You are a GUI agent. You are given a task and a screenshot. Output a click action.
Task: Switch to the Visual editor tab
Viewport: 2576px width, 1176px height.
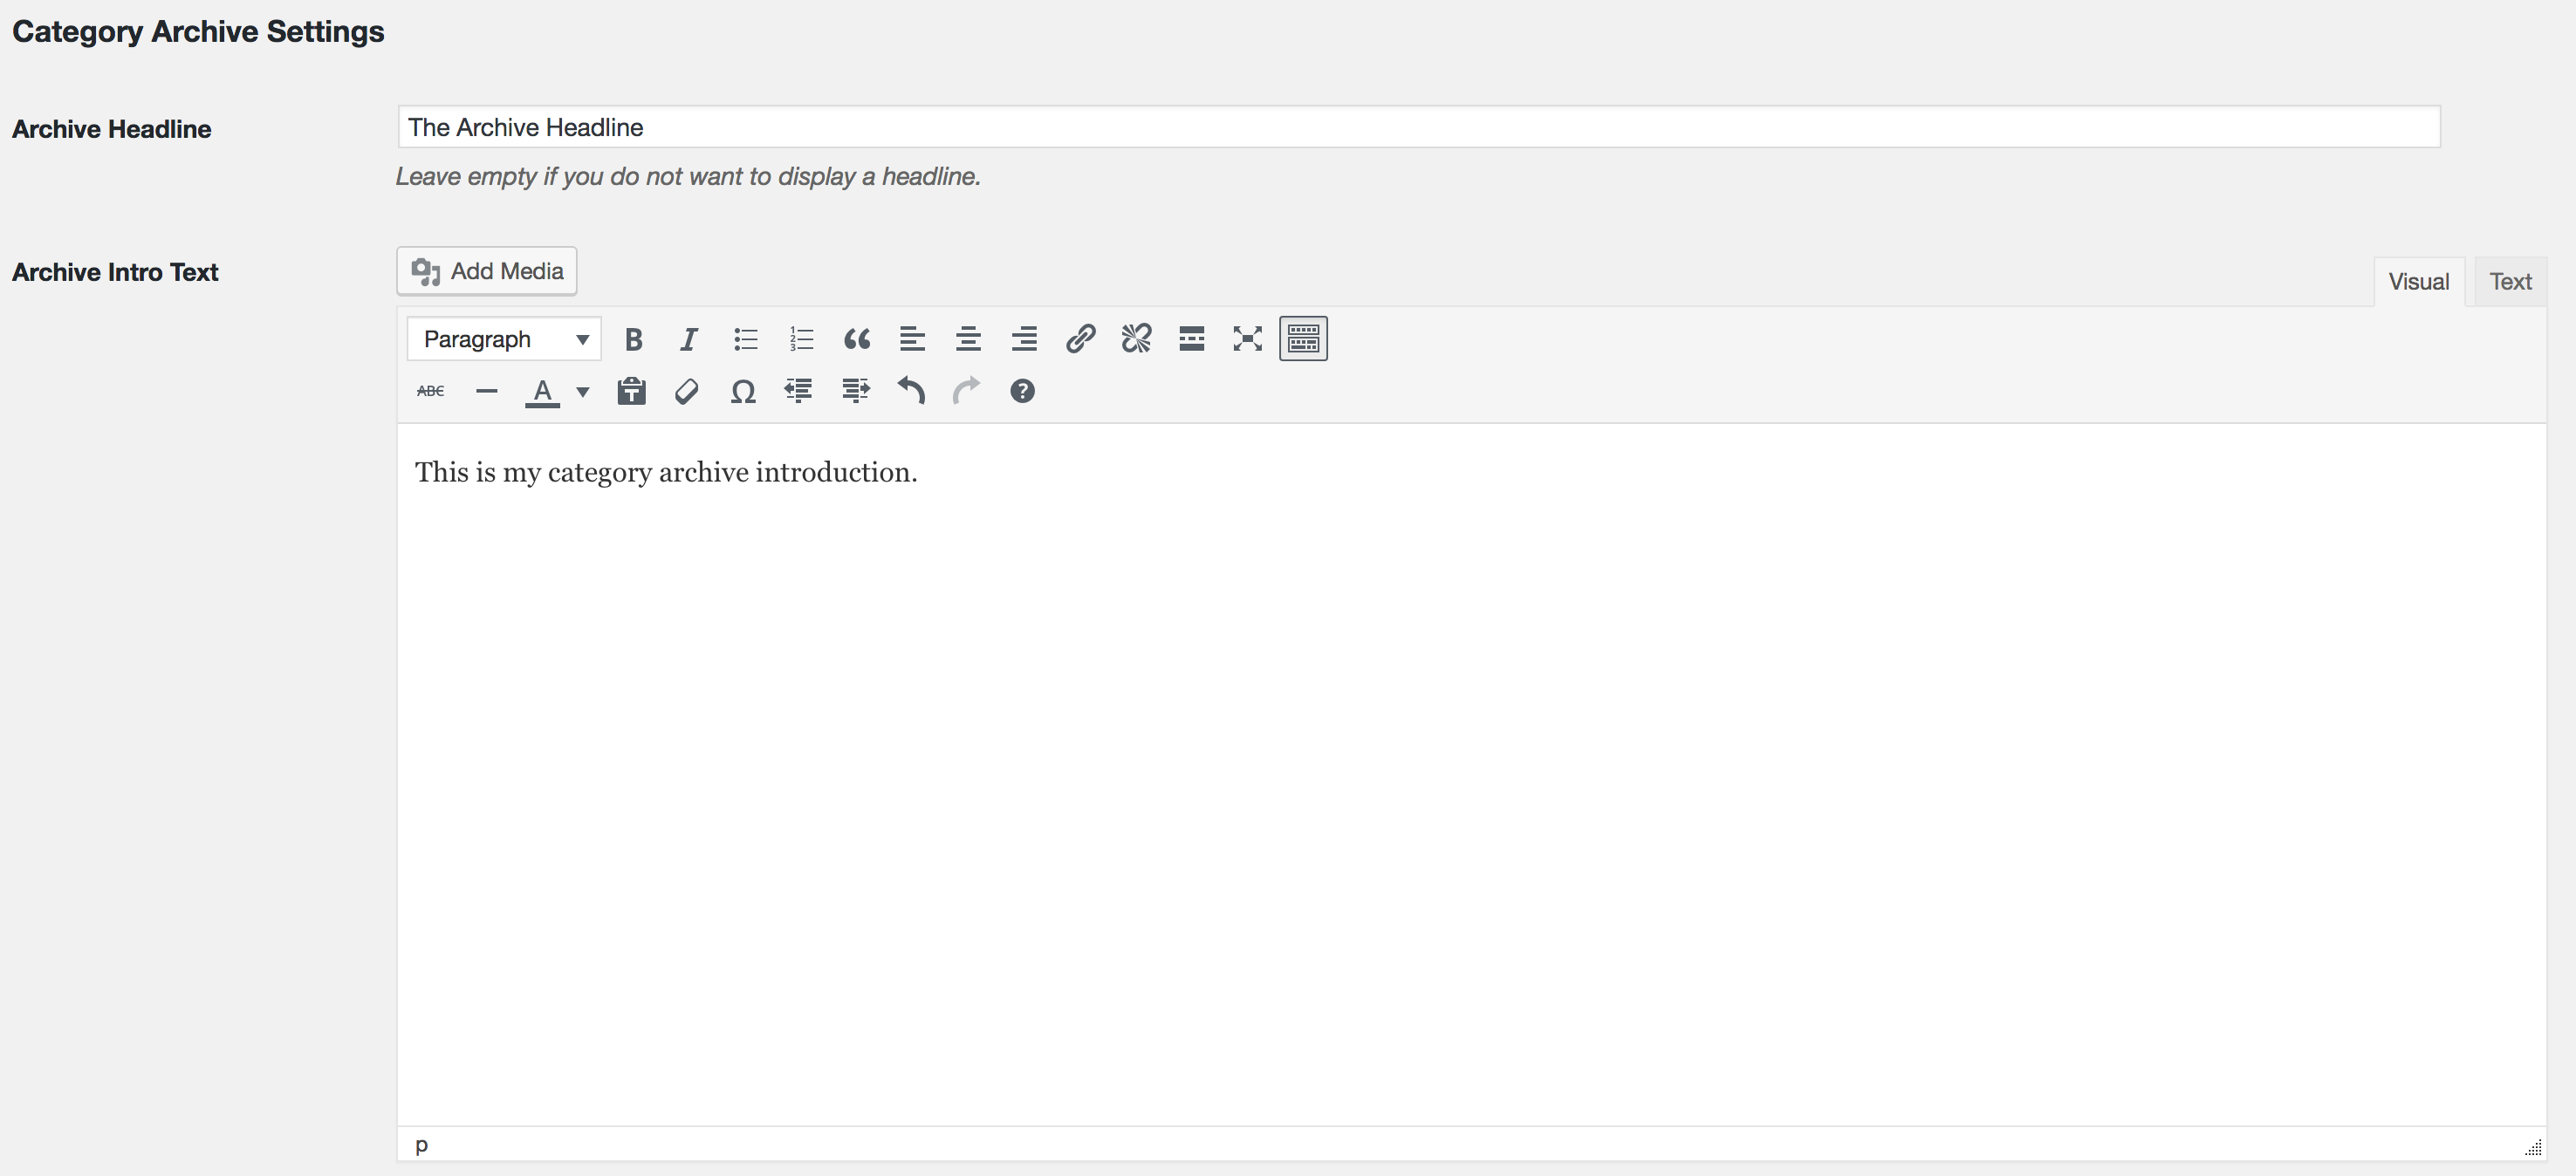[2418, 282]
